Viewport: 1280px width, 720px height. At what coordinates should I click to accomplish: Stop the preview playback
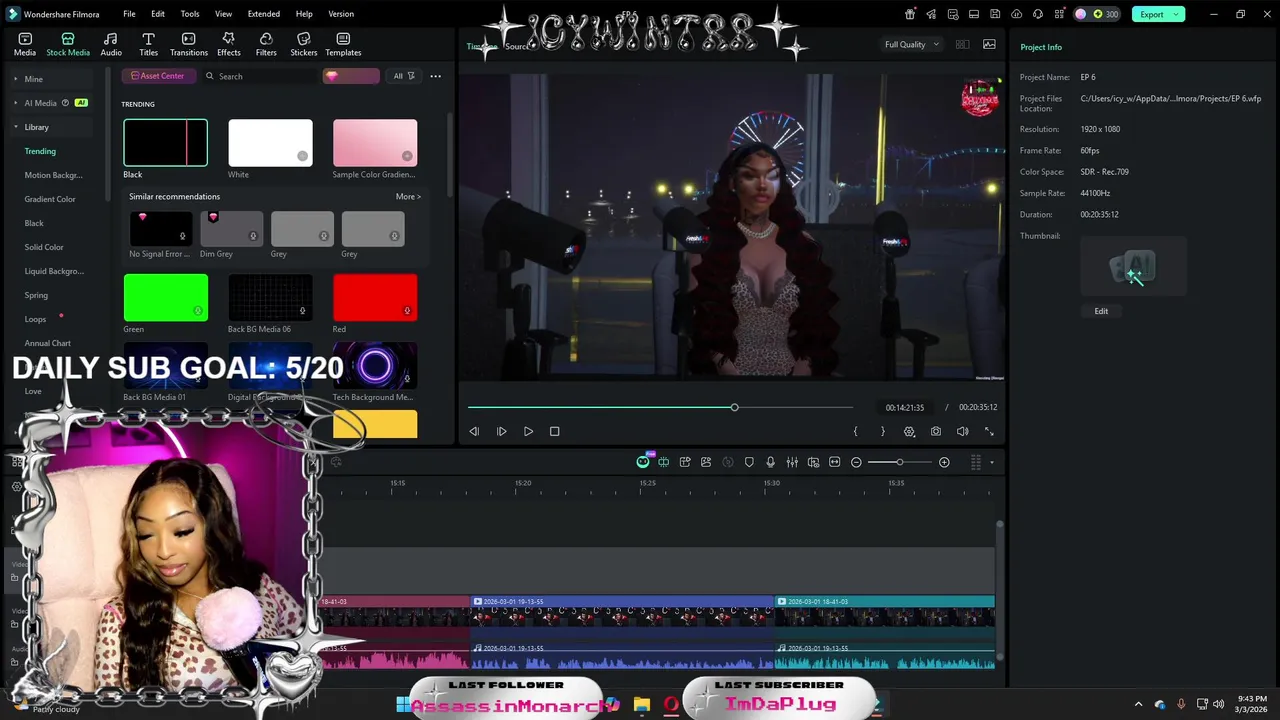555,431
